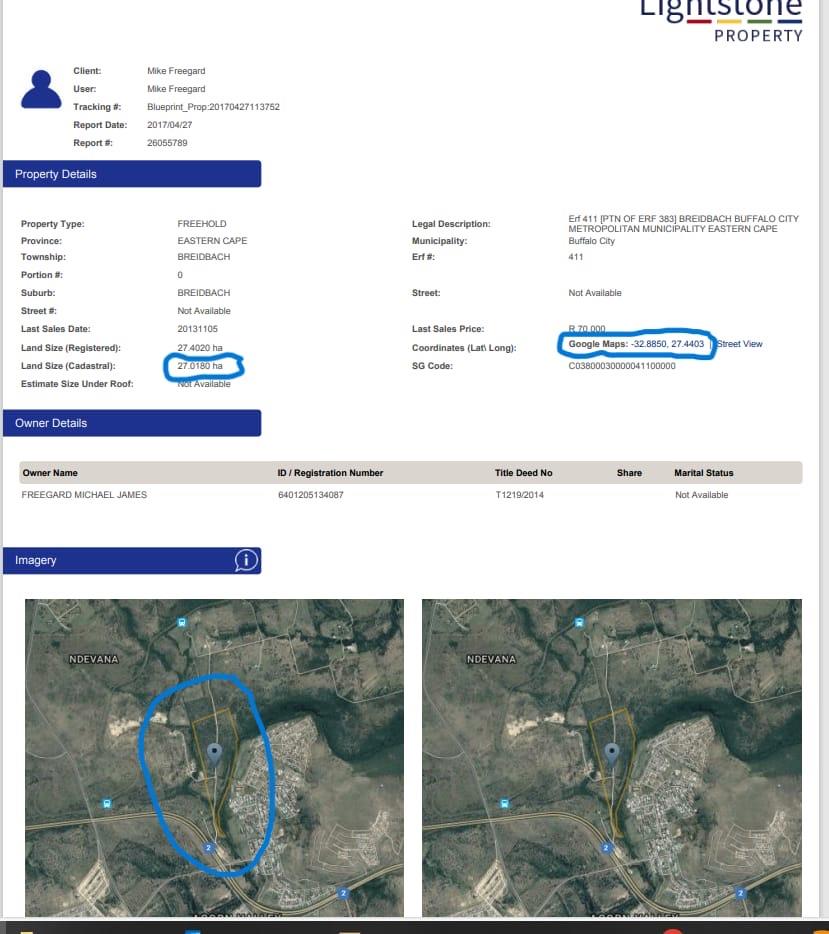Open the Google Maps coordinates link
This screenshot has height=934, width=829.
click(x=637, y=344)
